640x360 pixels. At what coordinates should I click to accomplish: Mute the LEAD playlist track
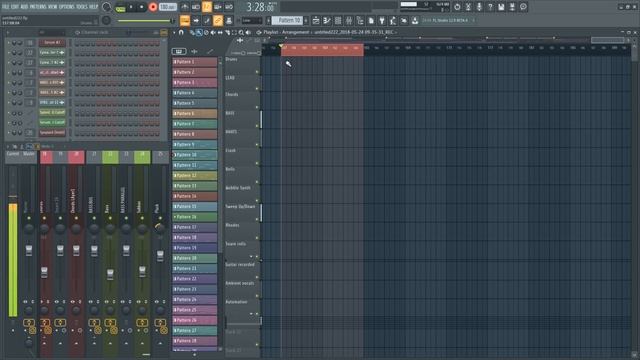coord(257,89)
